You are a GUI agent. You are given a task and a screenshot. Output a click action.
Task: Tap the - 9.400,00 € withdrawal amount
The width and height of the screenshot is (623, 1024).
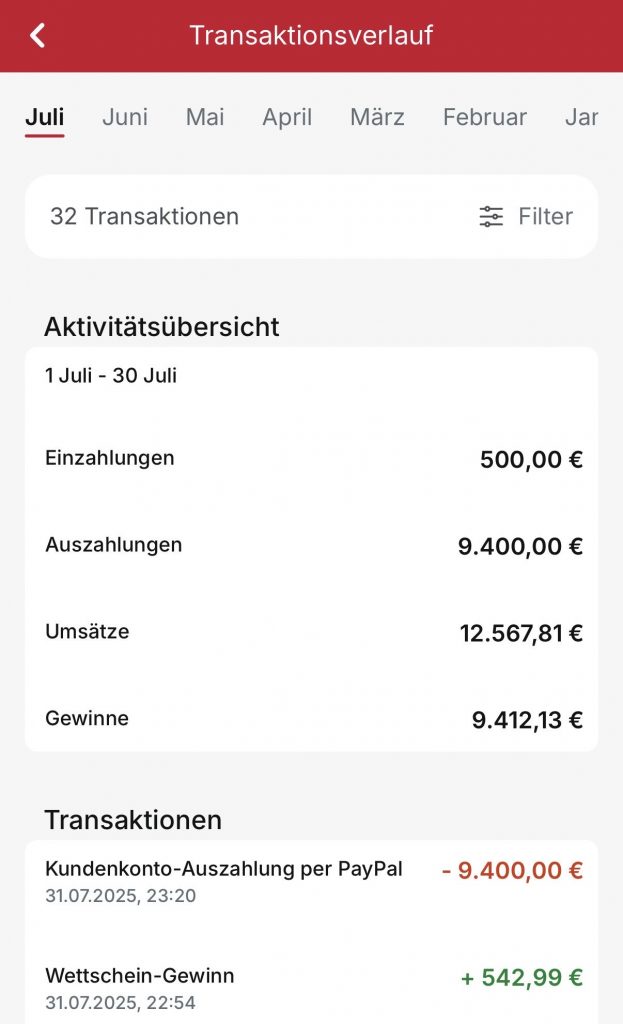coord(512,871)
